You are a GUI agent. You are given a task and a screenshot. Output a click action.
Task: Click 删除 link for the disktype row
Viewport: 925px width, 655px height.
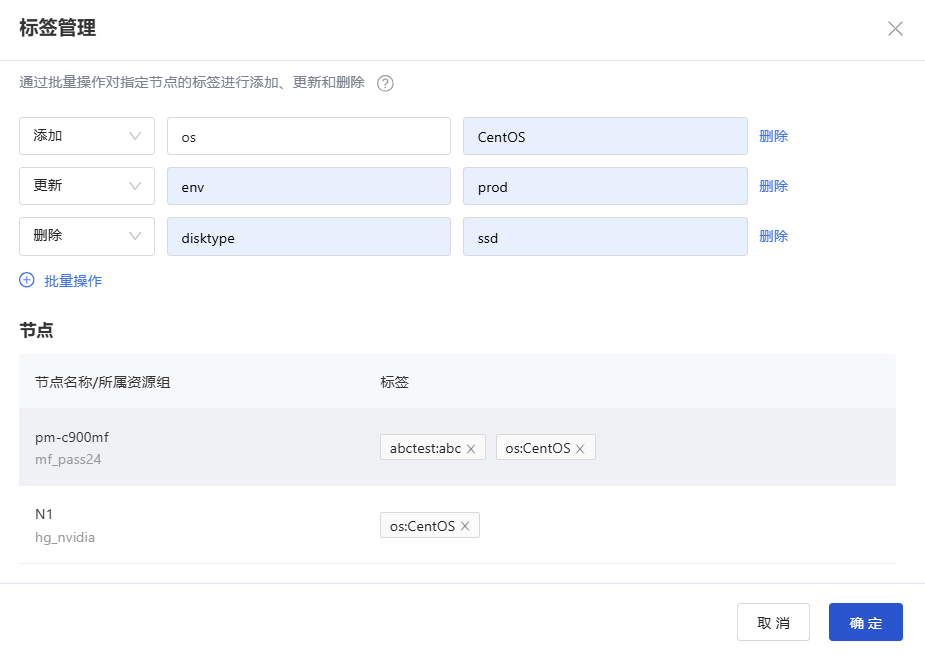coord(773,236)
